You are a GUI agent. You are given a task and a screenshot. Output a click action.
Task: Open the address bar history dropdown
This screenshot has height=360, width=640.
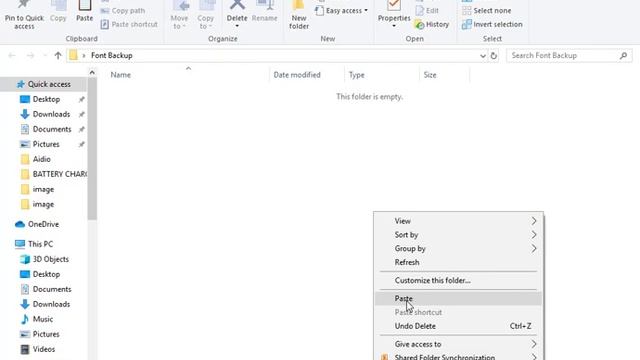[x=482, y=56]
